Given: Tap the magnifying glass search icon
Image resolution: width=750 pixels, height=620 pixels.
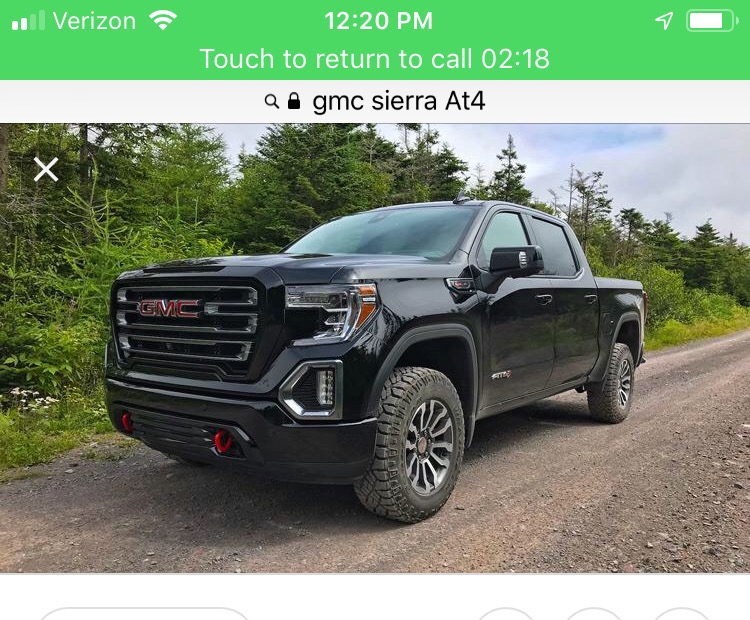Looking at the screenshot, I should coord(272,101).
